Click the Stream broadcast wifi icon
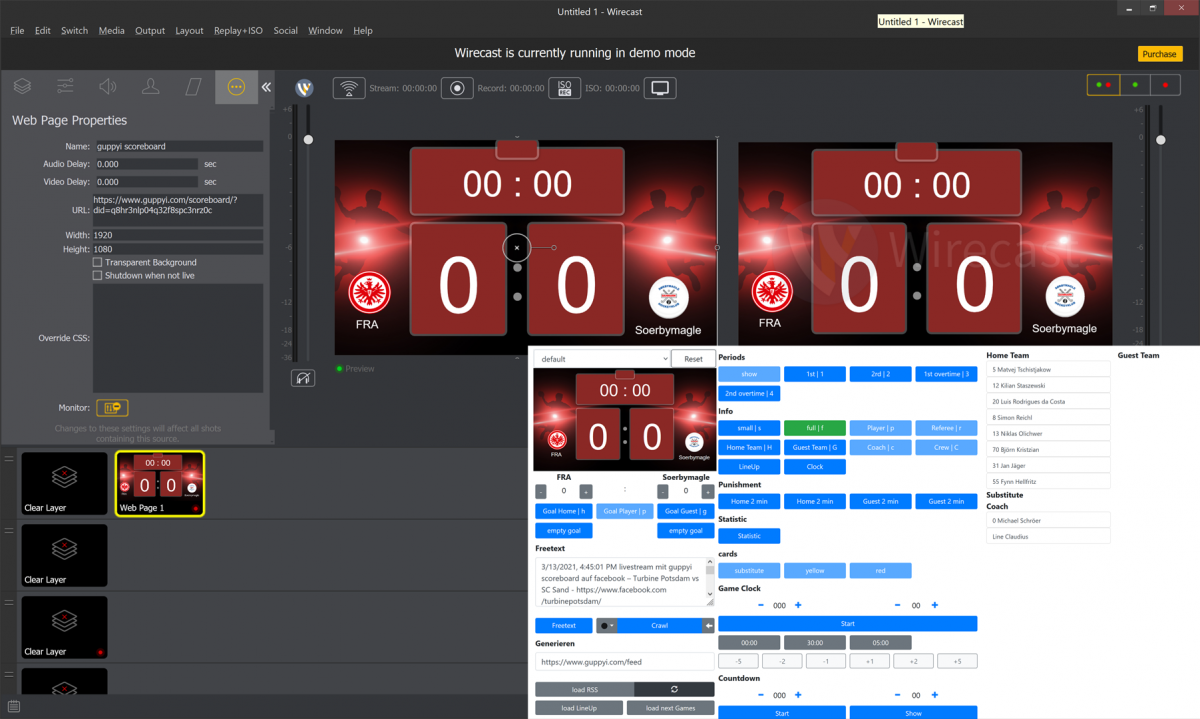The height and width of the screenshot is (719, 1200). pyautogui.click(x=348, y=88)
